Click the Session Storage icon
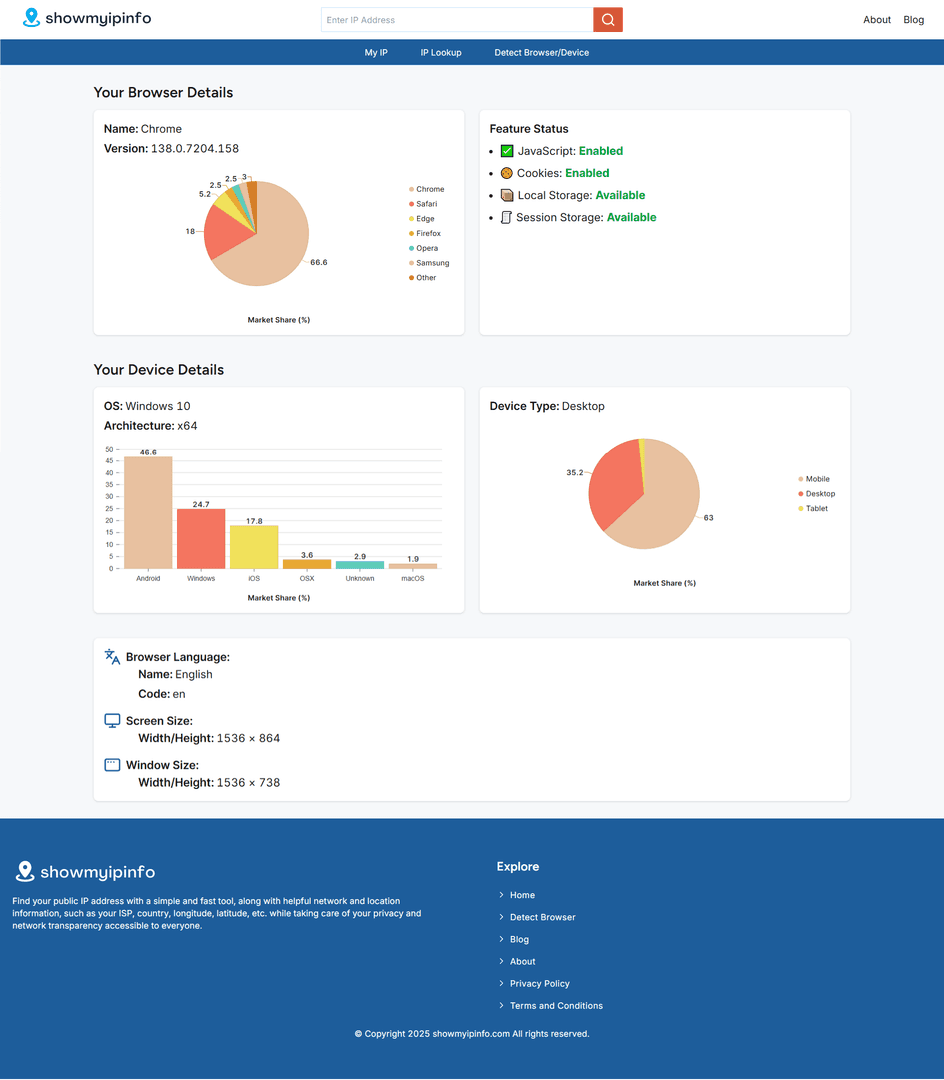The height and width of the screenshot is (1080, 944). [x=506, y=217]
